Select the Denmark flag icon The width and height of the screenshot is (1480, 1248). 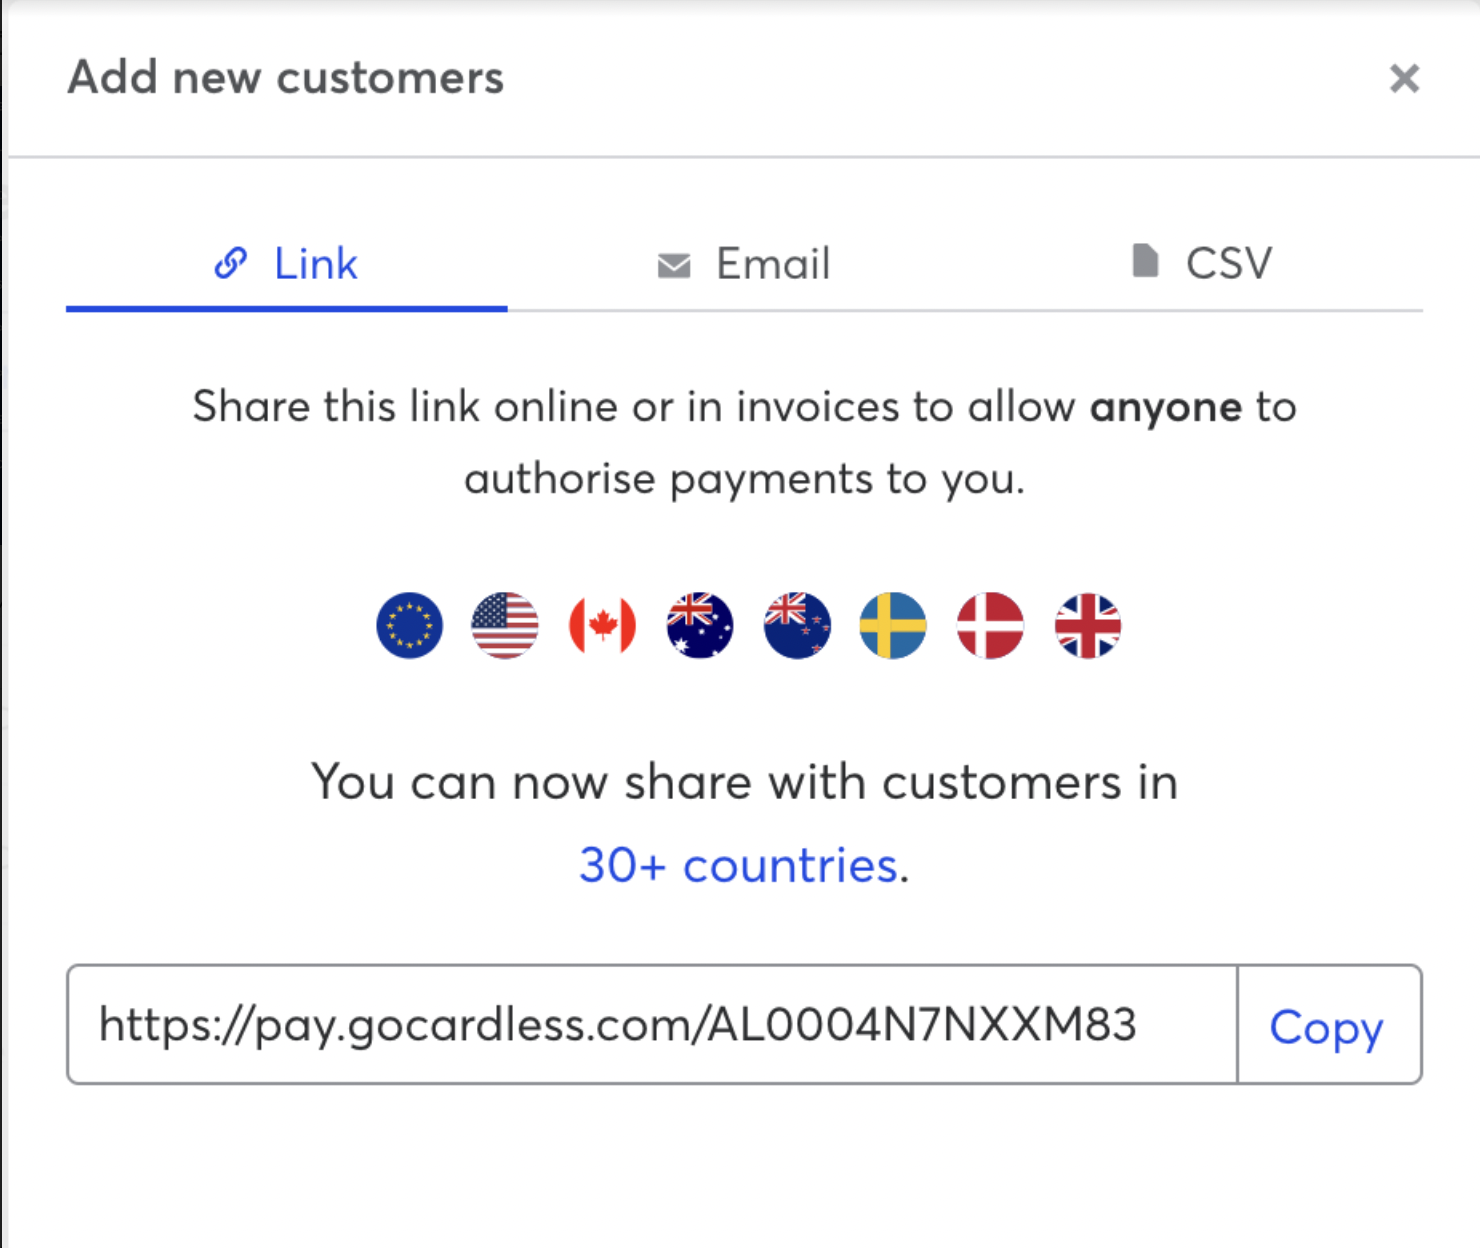pos(990,626)
